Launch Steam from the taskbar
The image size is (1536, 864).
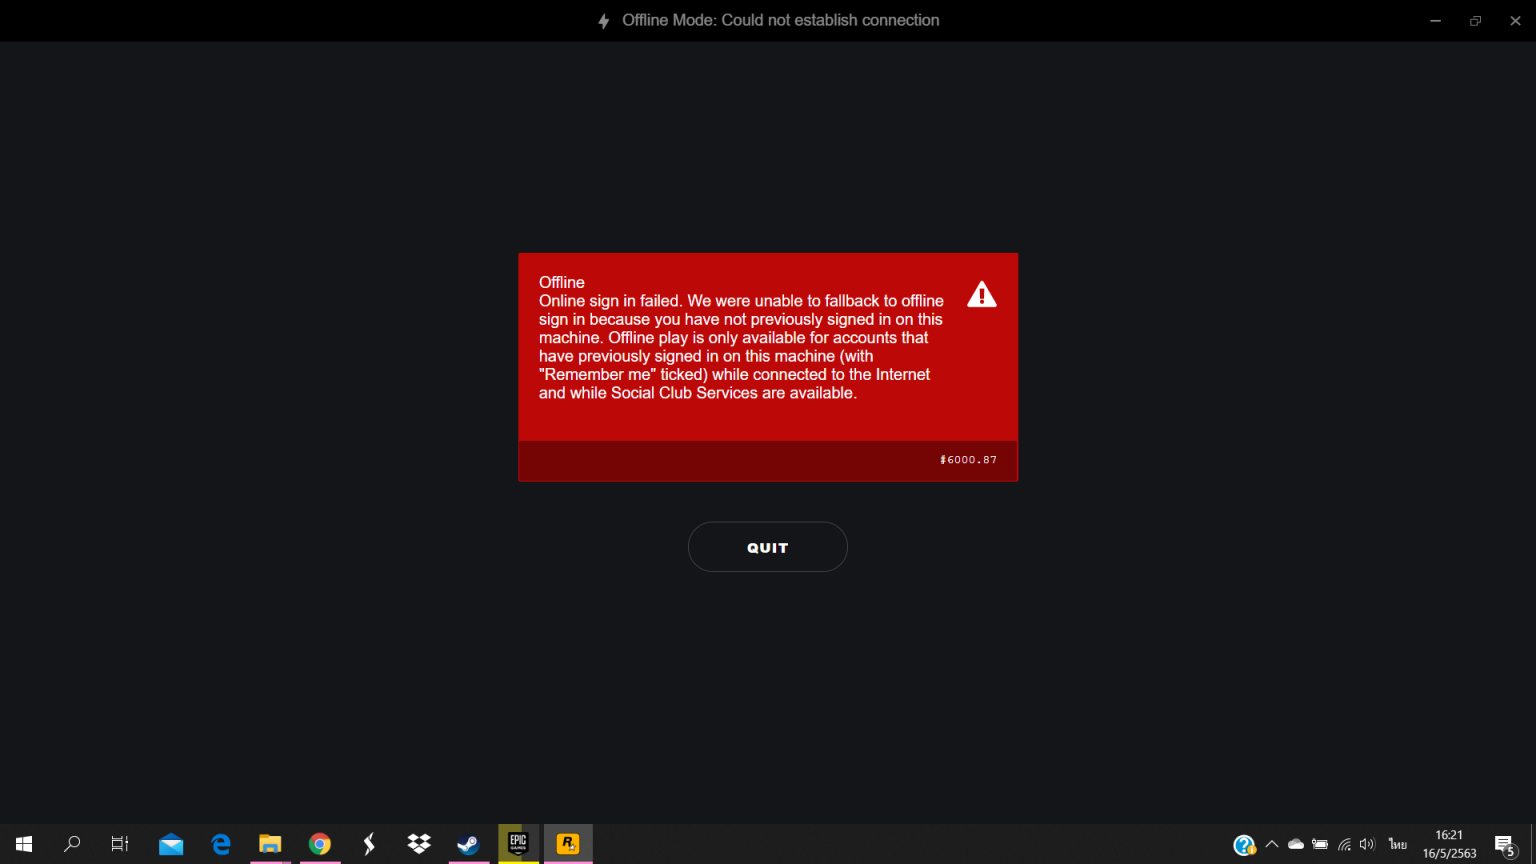pyautogui.click(x=468, y=844)
